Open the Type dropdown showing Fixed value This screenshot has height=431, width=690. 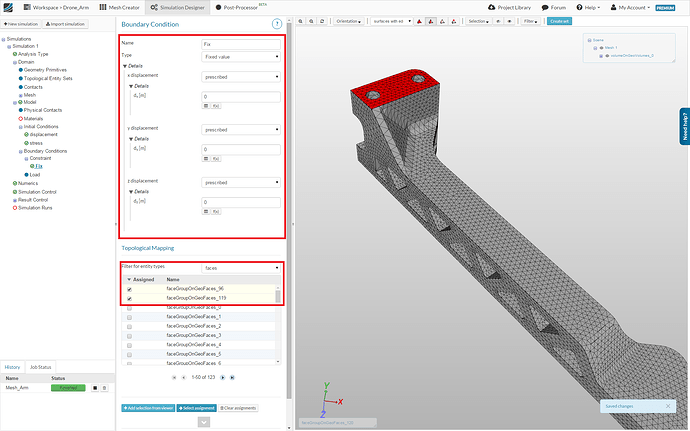239,59
